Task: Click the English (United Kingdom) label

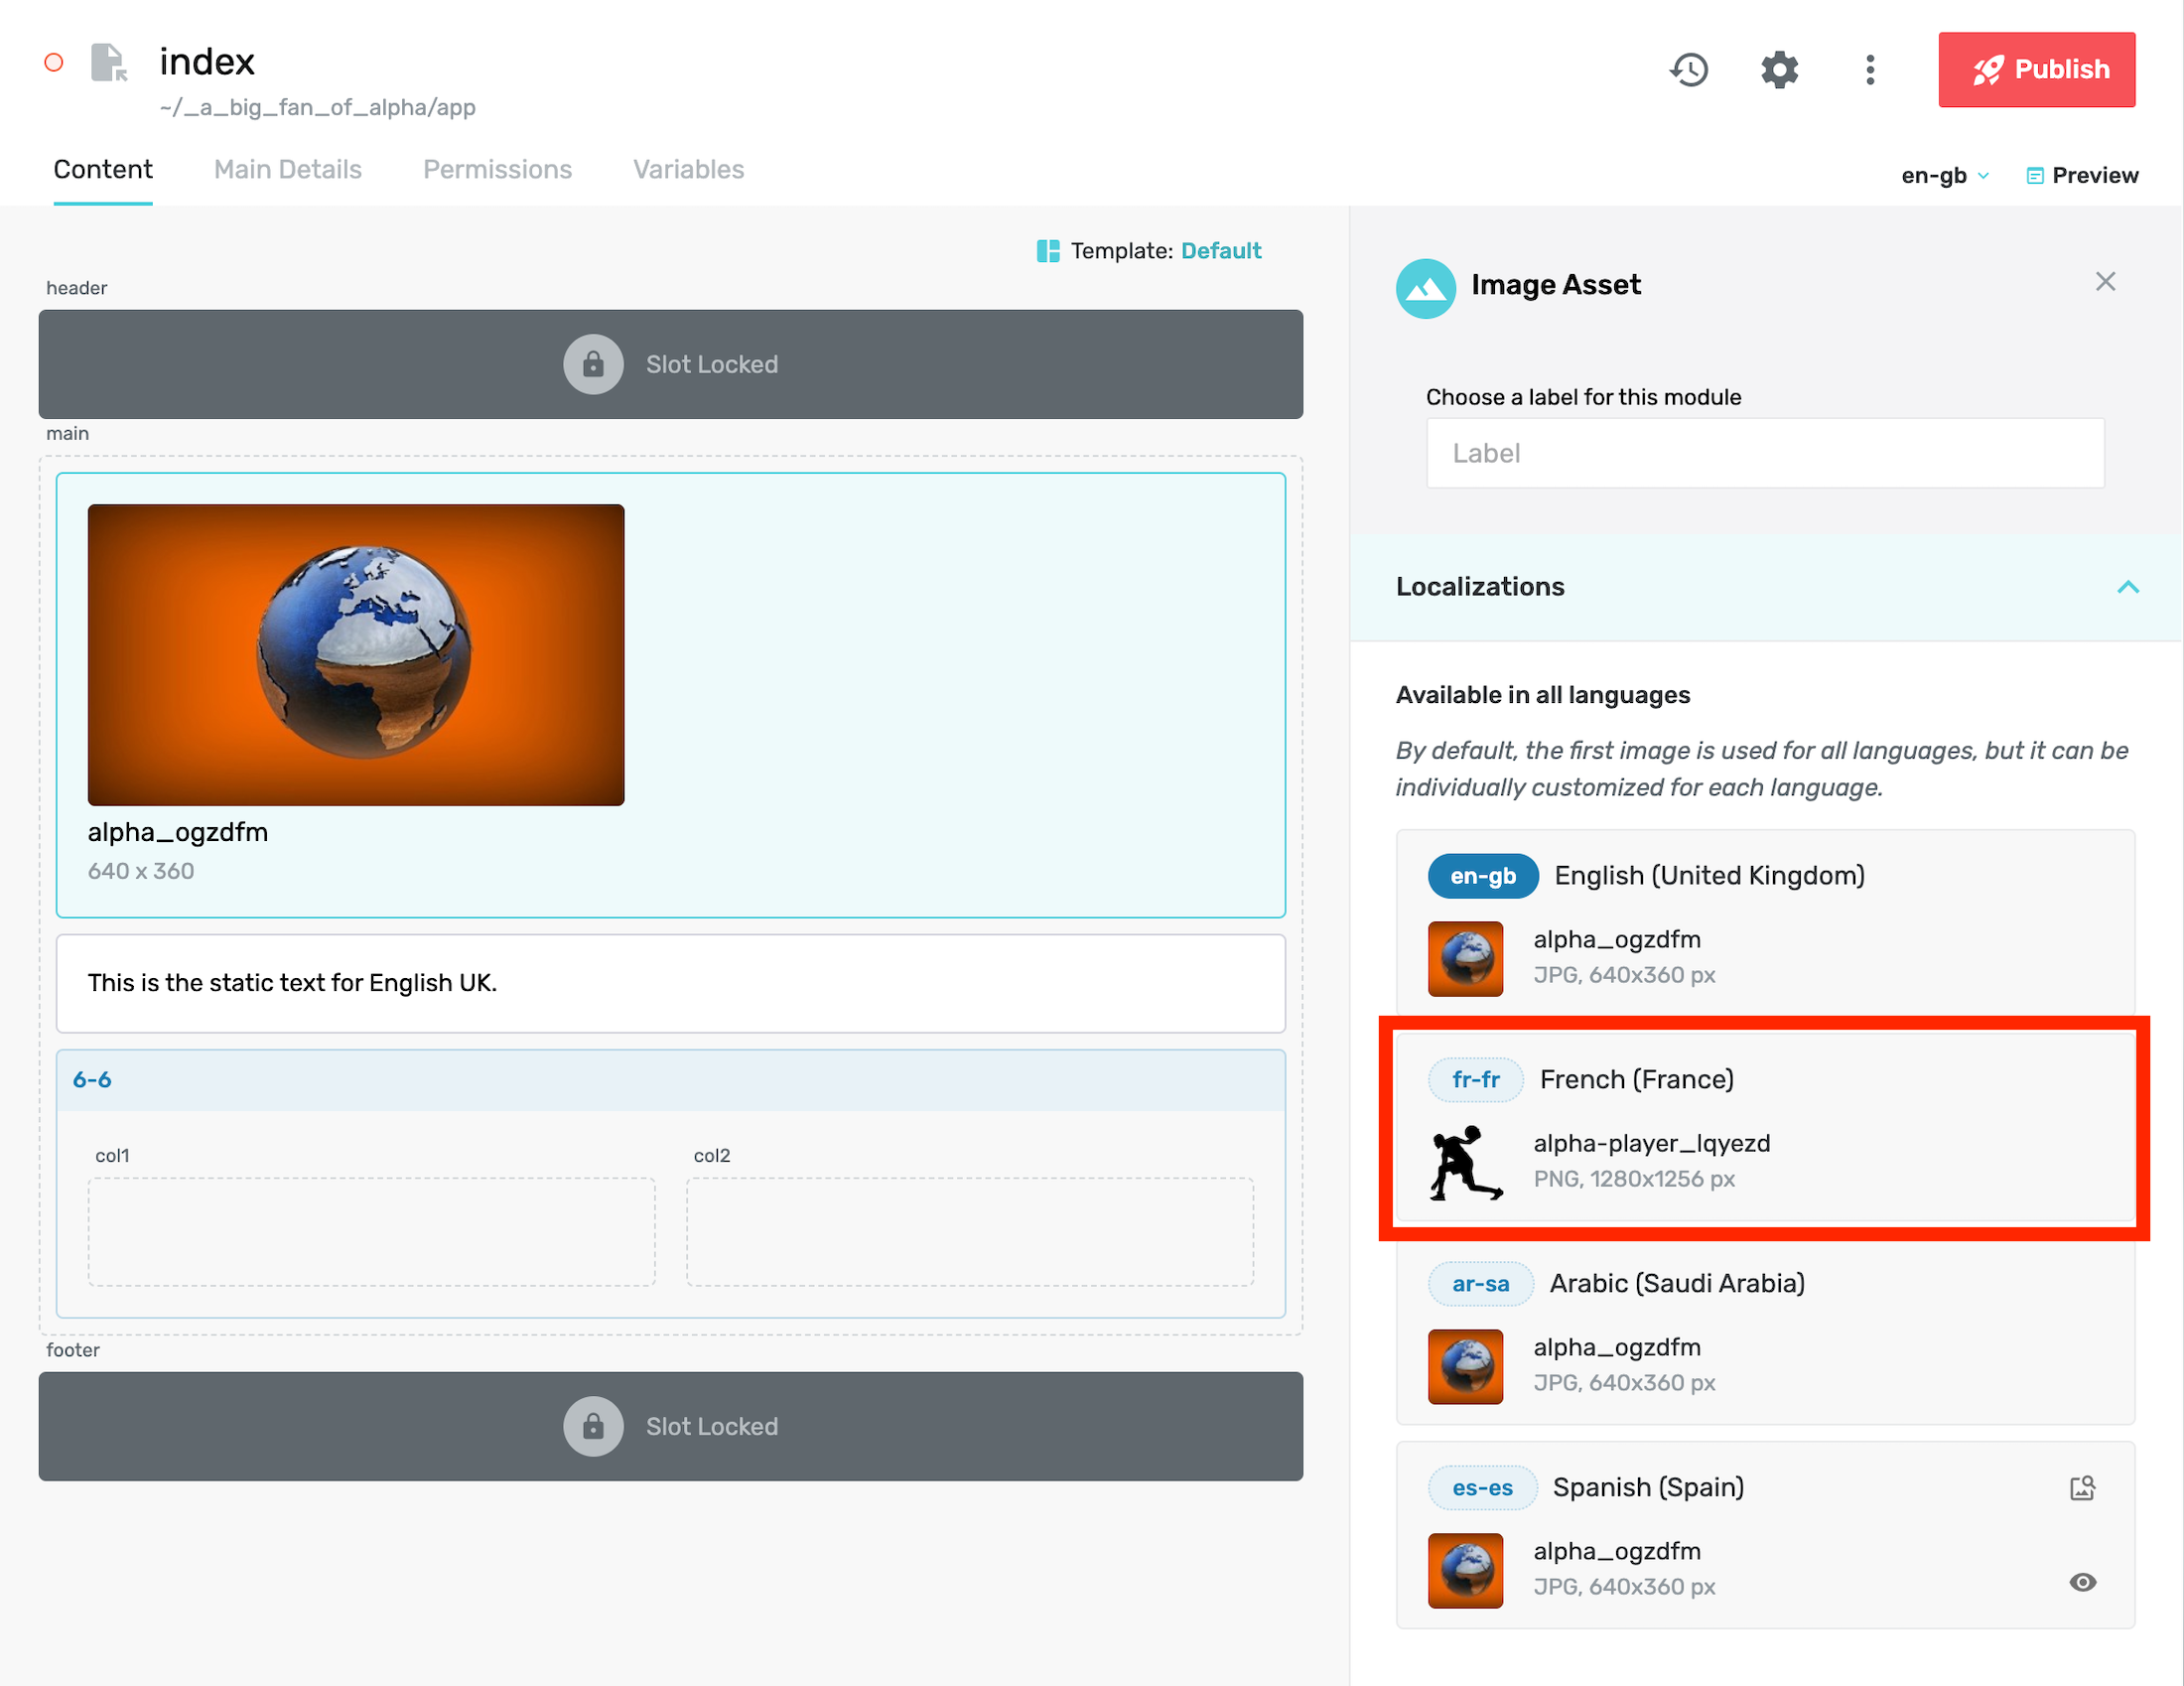Action: (1710, 875)
